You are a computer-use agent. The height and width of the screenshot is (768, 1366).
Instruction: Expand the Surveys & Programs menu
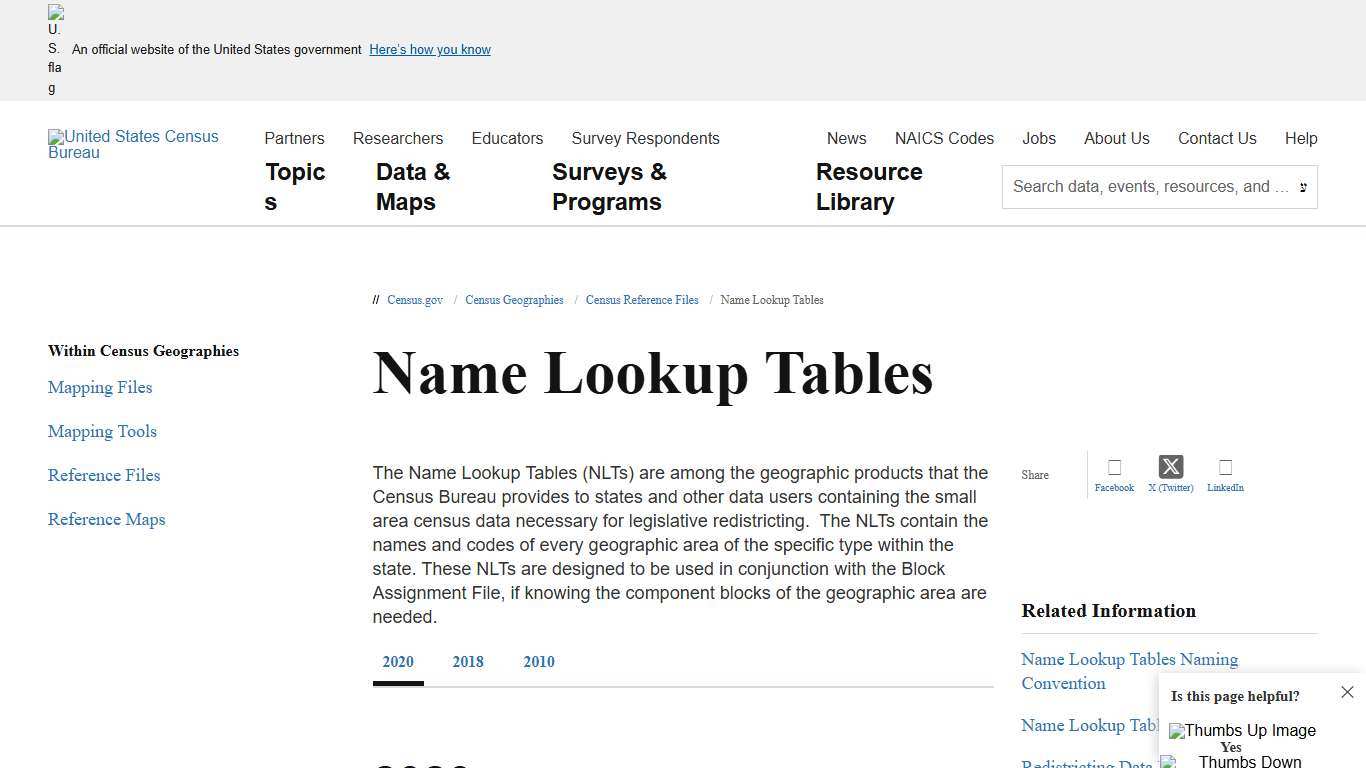tap(609, 187)
